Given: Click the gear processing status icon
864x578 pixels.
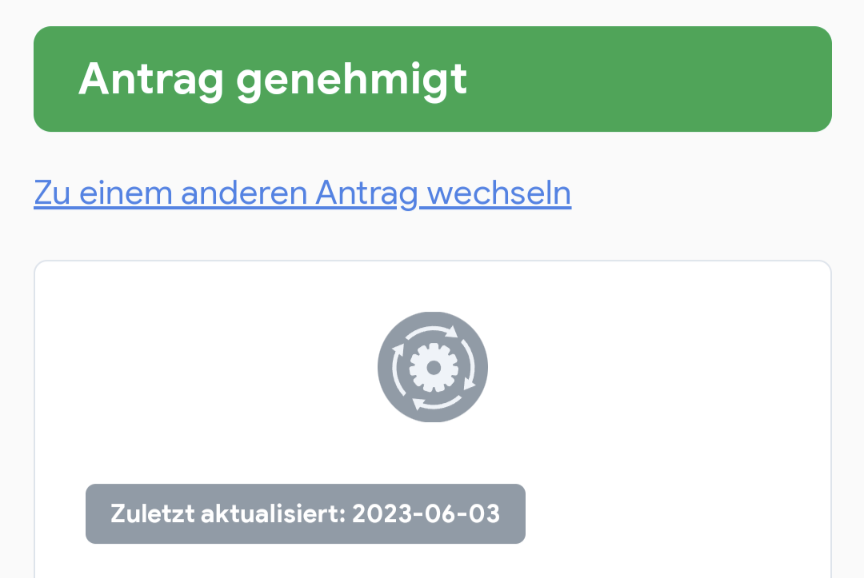Looking at the screenshot, I should [432, 367].
